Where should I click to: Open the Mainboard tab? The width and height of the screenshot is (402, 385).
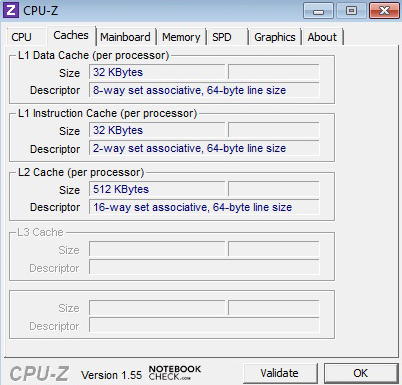[x=125, y=37]
